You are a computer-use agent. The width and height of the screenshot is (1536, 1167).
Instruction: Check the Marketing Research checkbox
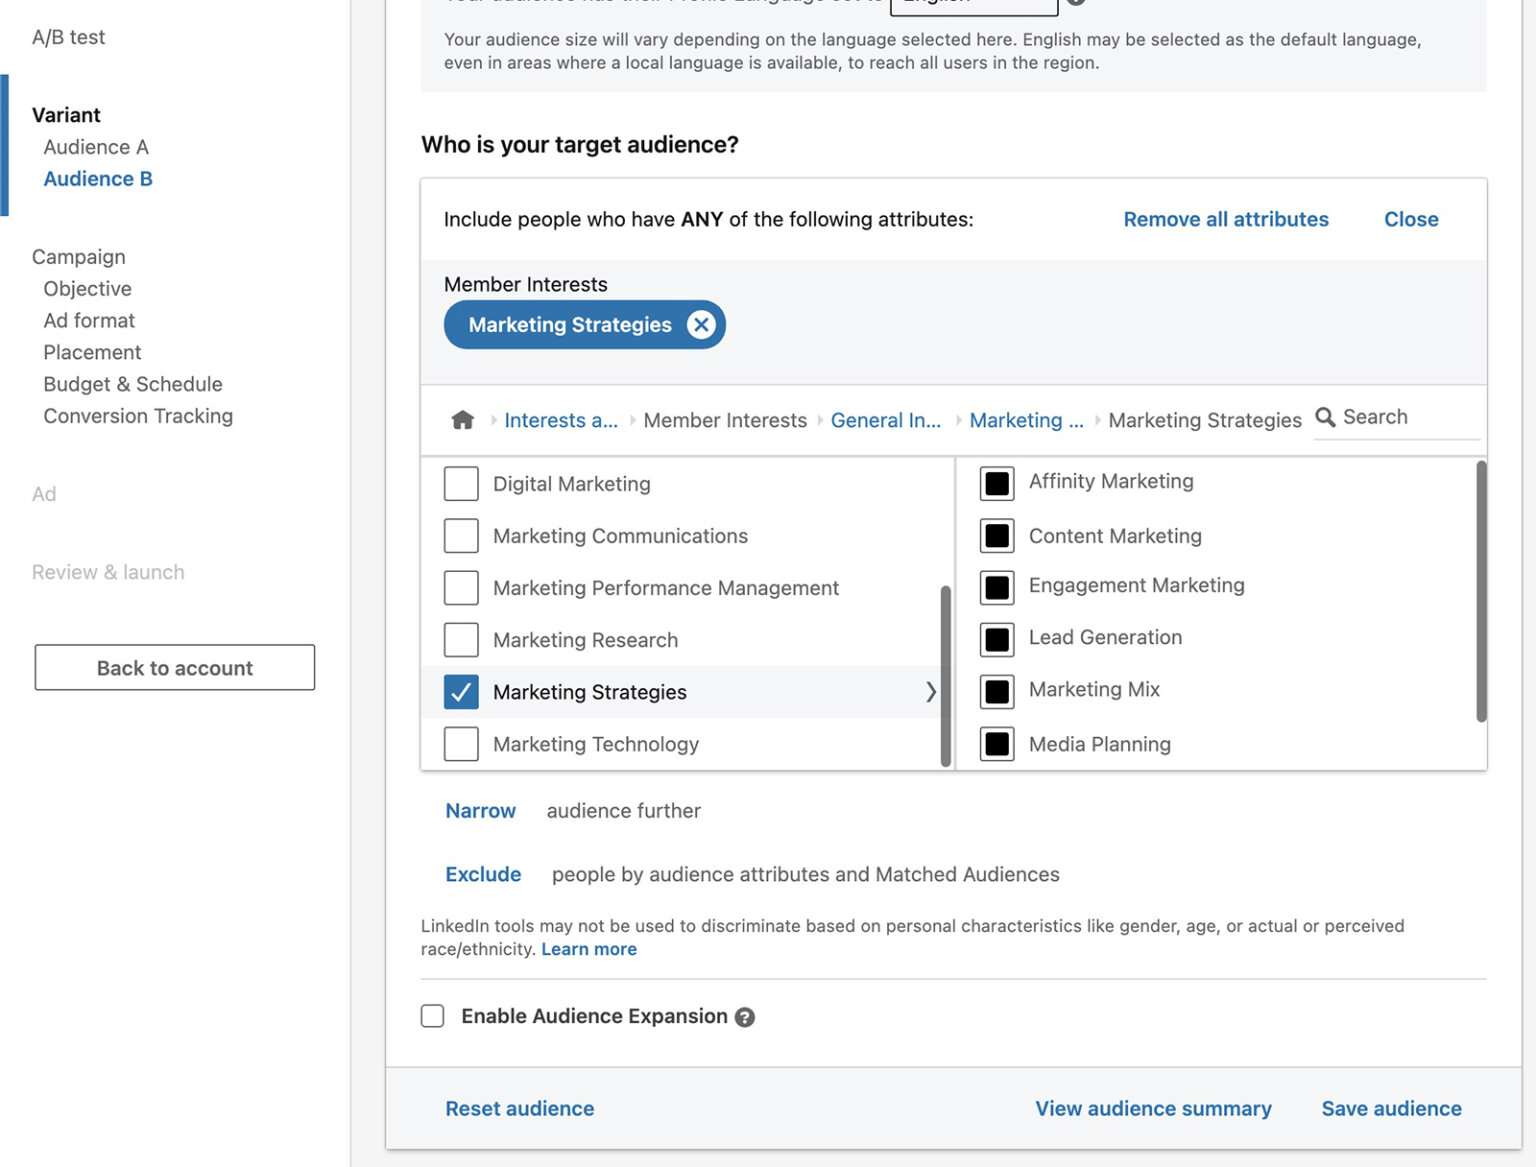(461, 639)
